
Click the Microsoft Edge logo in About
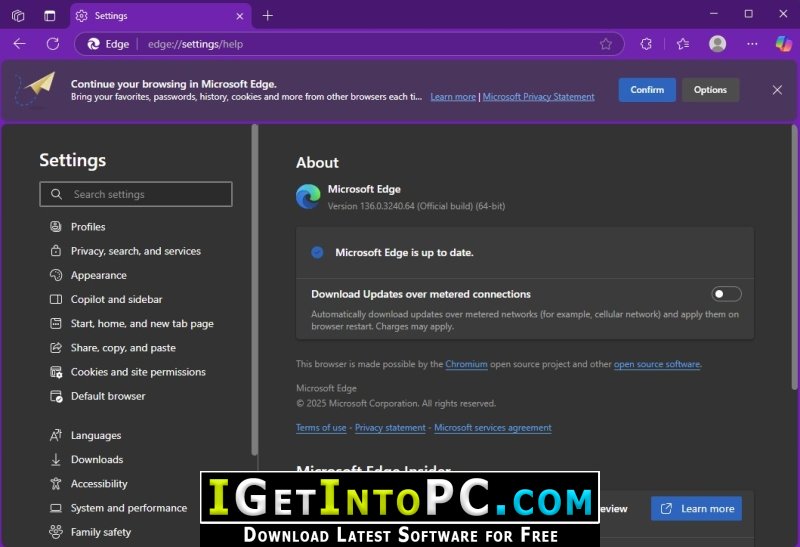[308, 196]
